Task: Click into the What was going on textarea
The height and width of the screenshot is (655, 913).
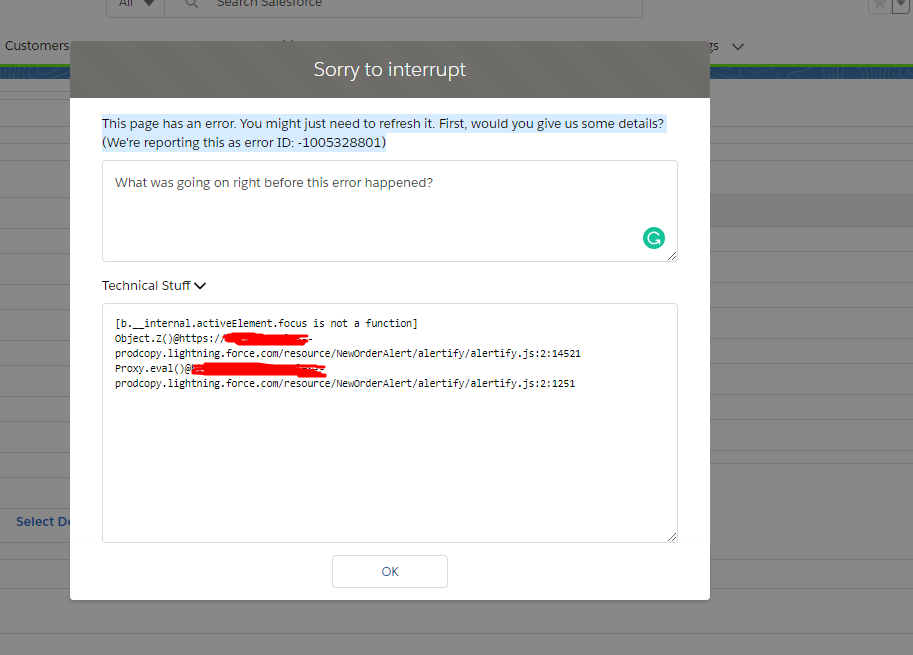Action: coord(390,211)
